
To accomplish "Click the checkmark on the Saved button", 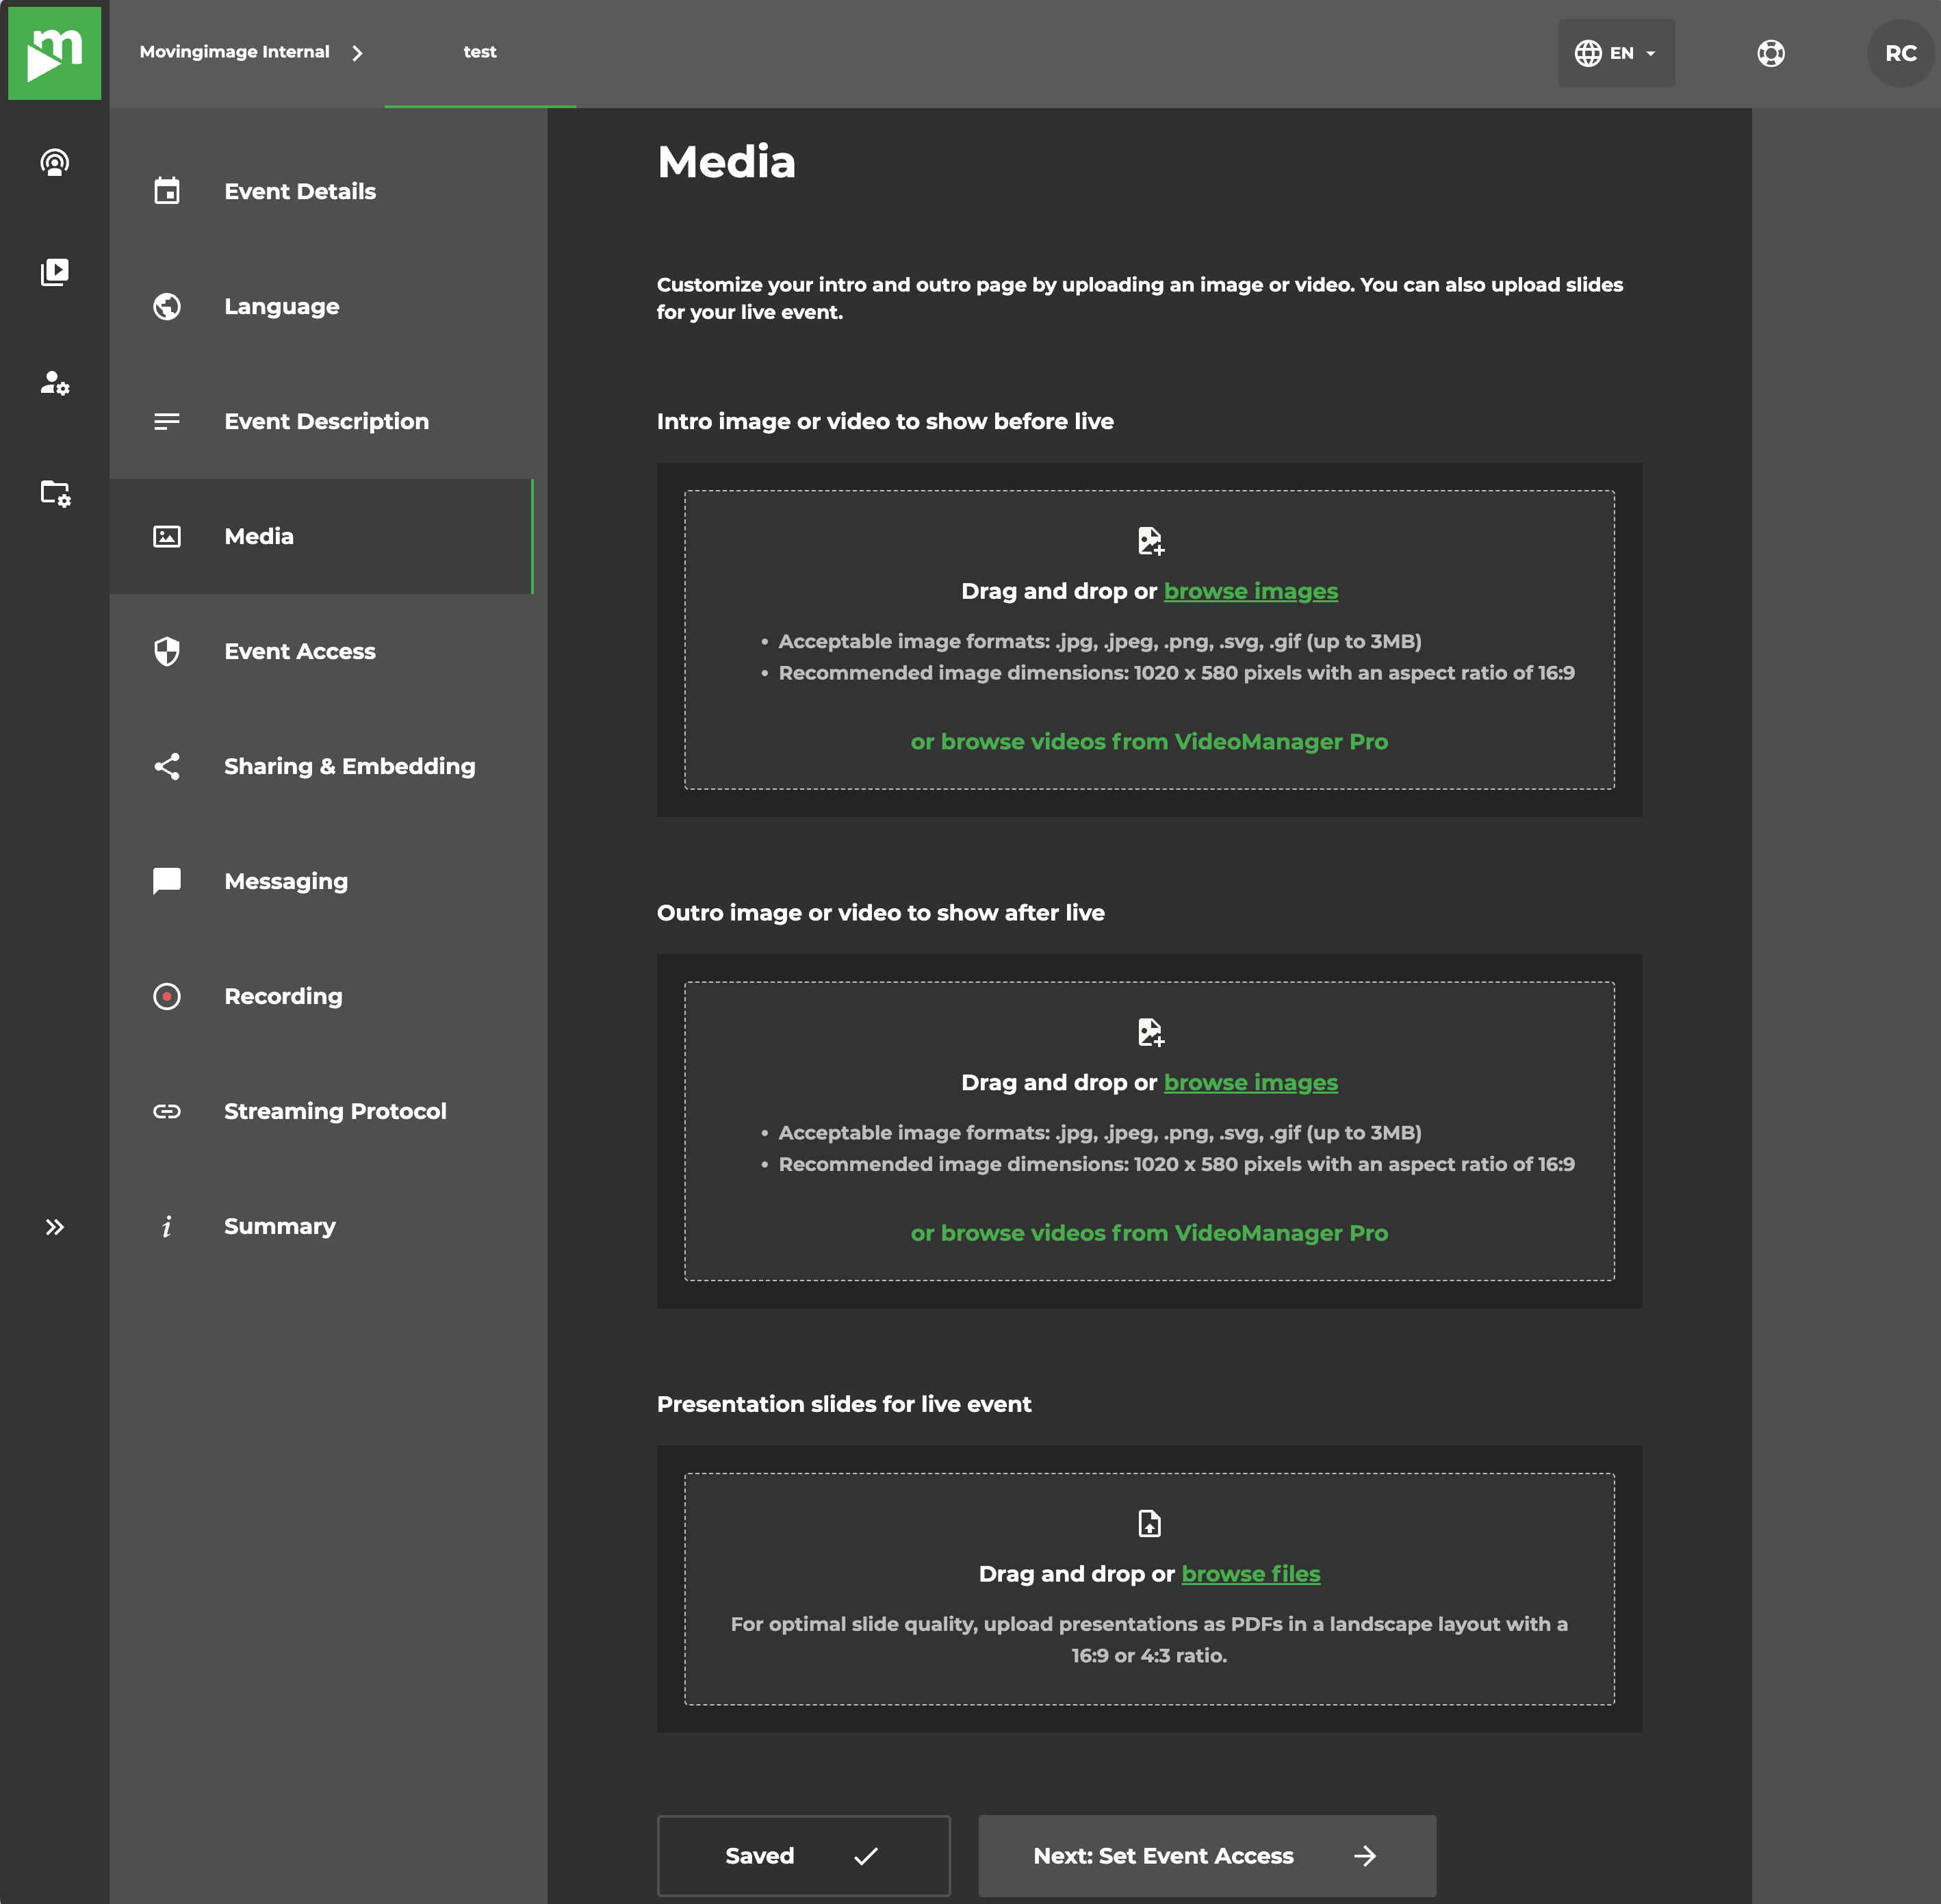I will pos(866,1856).
